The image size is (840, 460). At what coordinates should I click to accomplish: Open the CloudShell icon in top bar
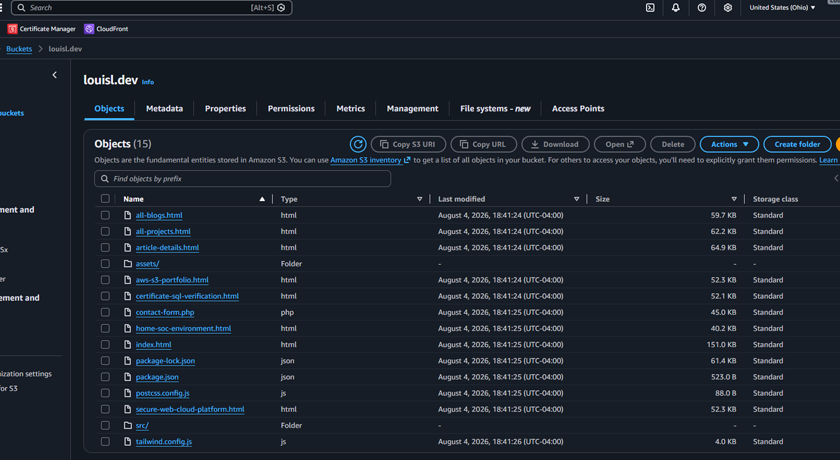650,7
